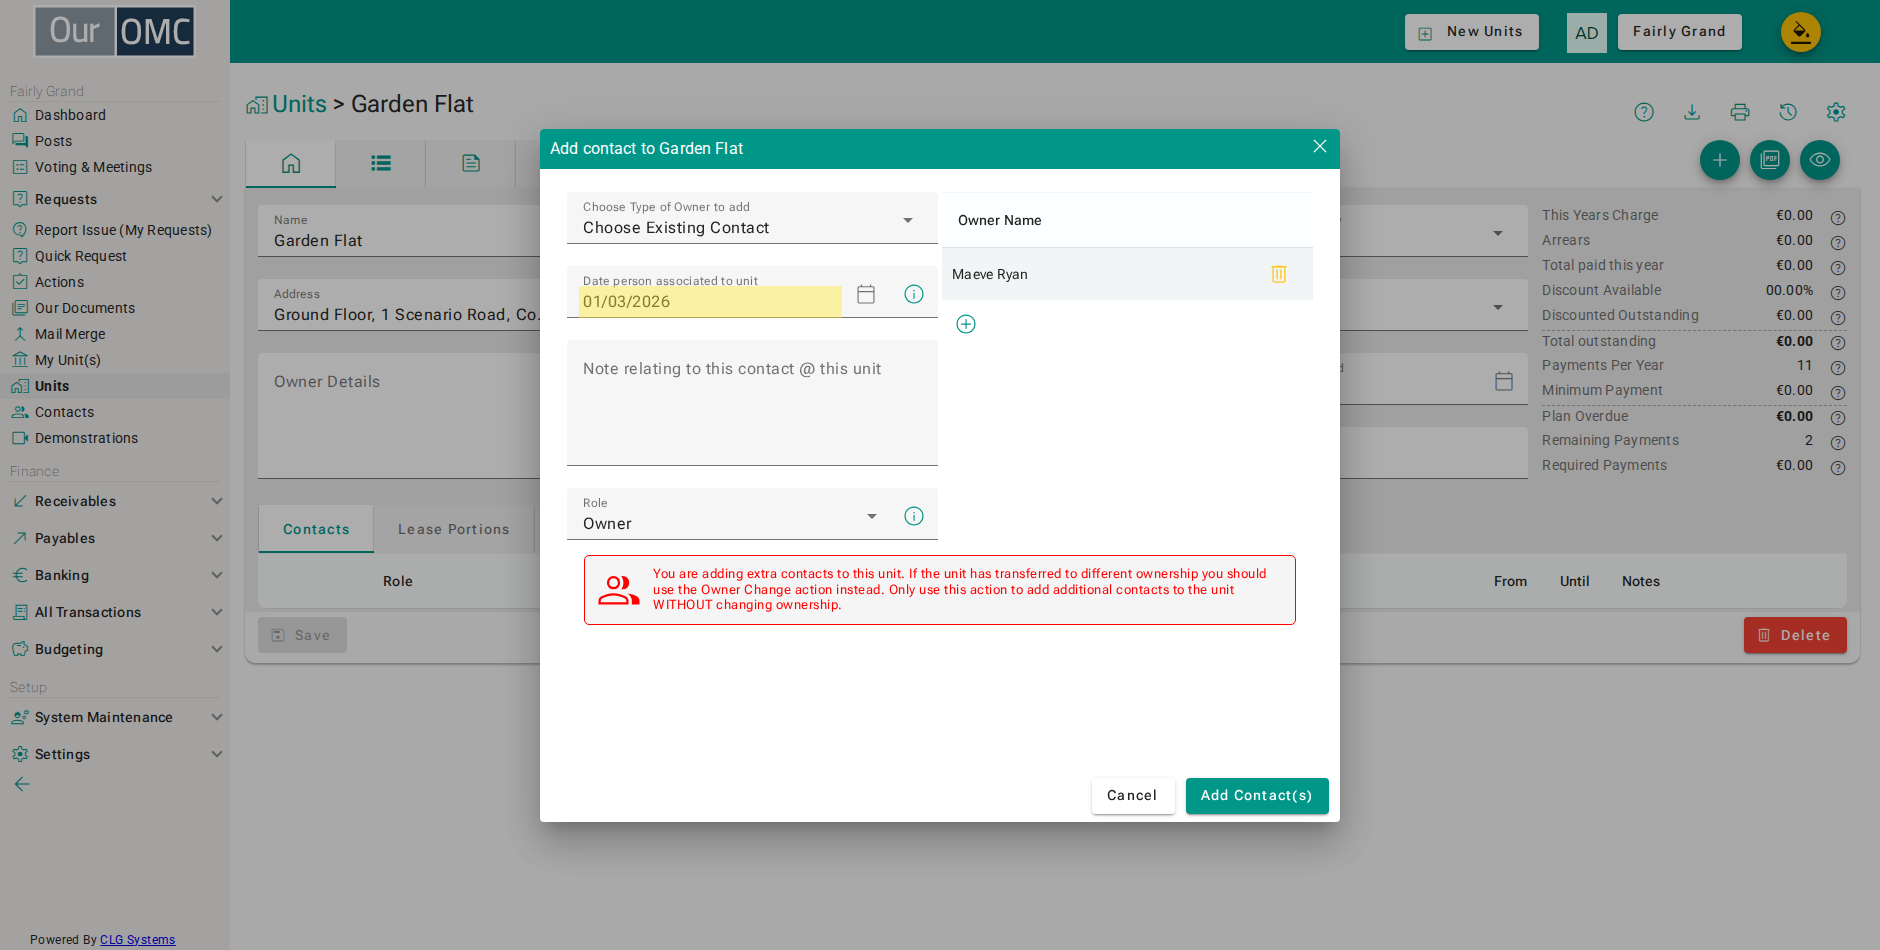Expand the Payables section
The height and width of the screenshot is (950, 1880).
click(x=115, y=538)
